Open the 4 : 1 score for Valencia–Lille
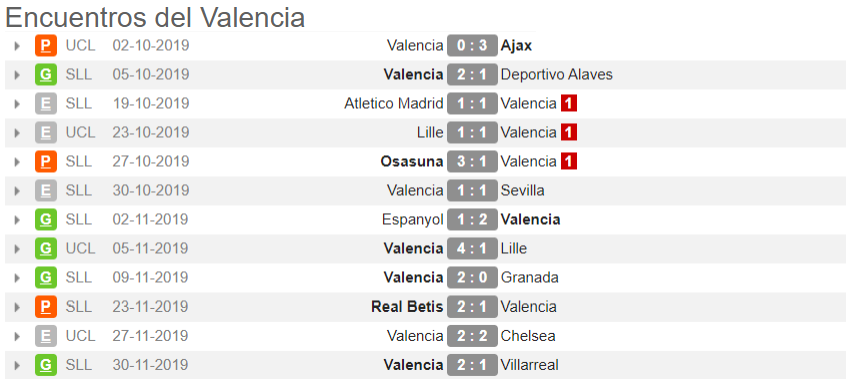Screen dimensions: 846x379 click(x=472, y=248)
